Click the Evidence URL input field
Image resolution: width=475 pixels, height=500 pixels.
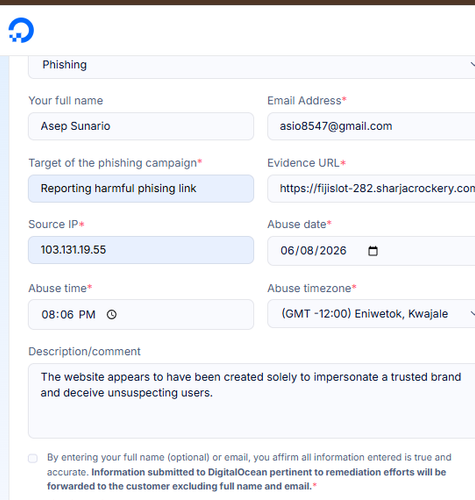tap(371, 189)
